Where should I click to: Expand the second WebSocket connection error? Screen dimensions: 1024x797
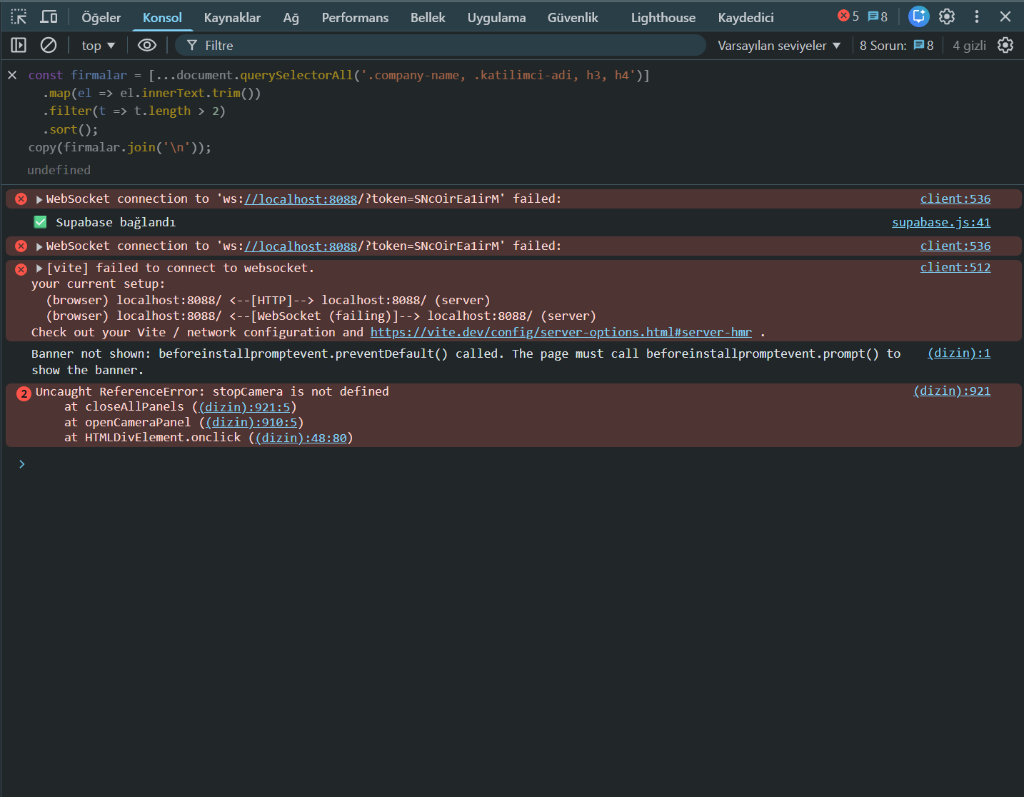pyautogui.click(x=39, y=246)
